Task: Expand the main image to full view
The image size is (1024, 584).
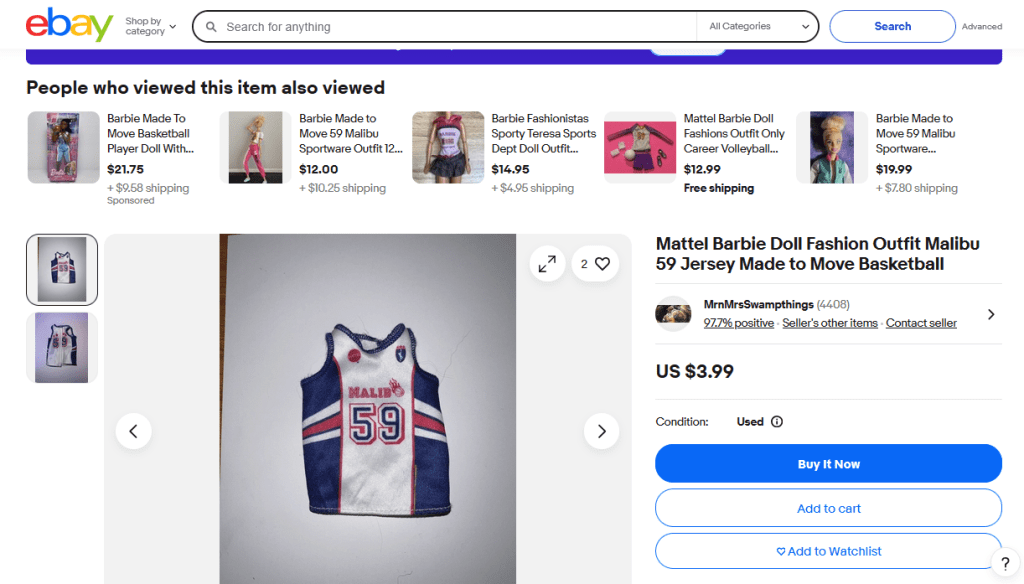Action: click(547, 264)
